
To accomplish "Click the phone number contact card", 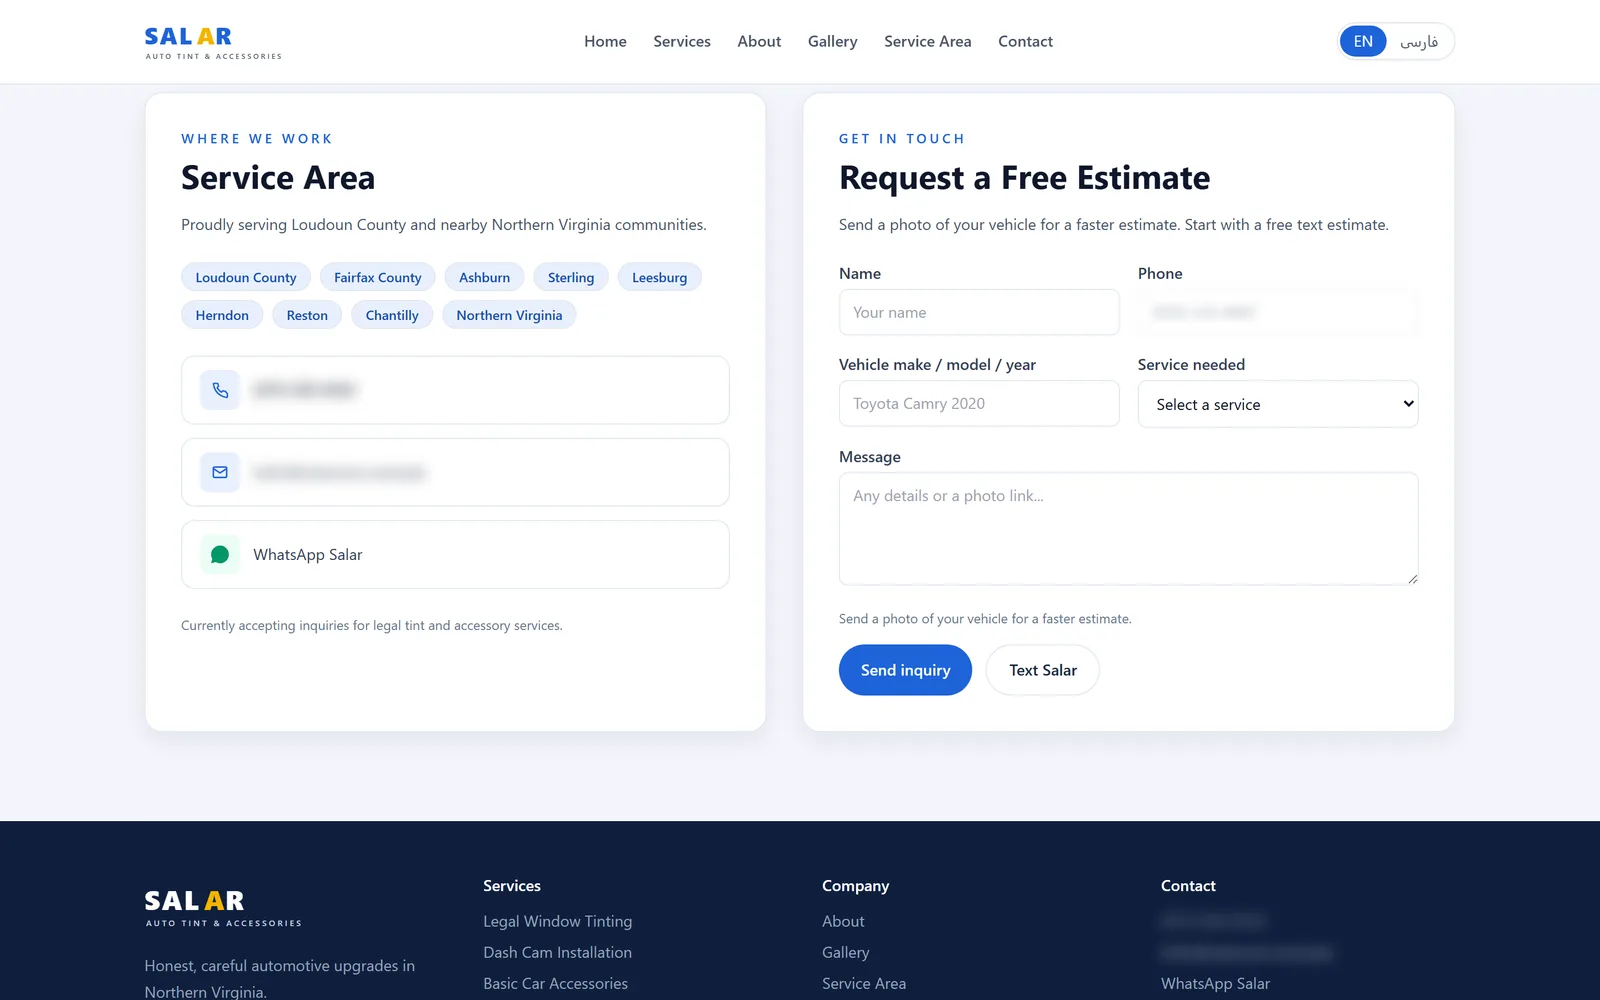I will (455, 390).
